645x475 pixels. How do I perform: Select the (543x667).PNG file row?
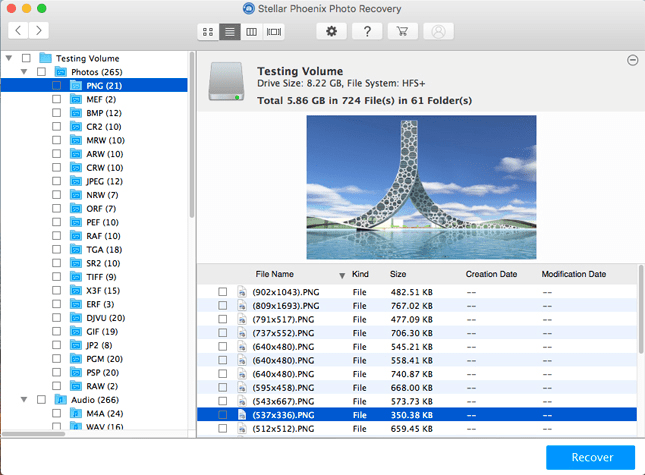[x=417, y=401]
